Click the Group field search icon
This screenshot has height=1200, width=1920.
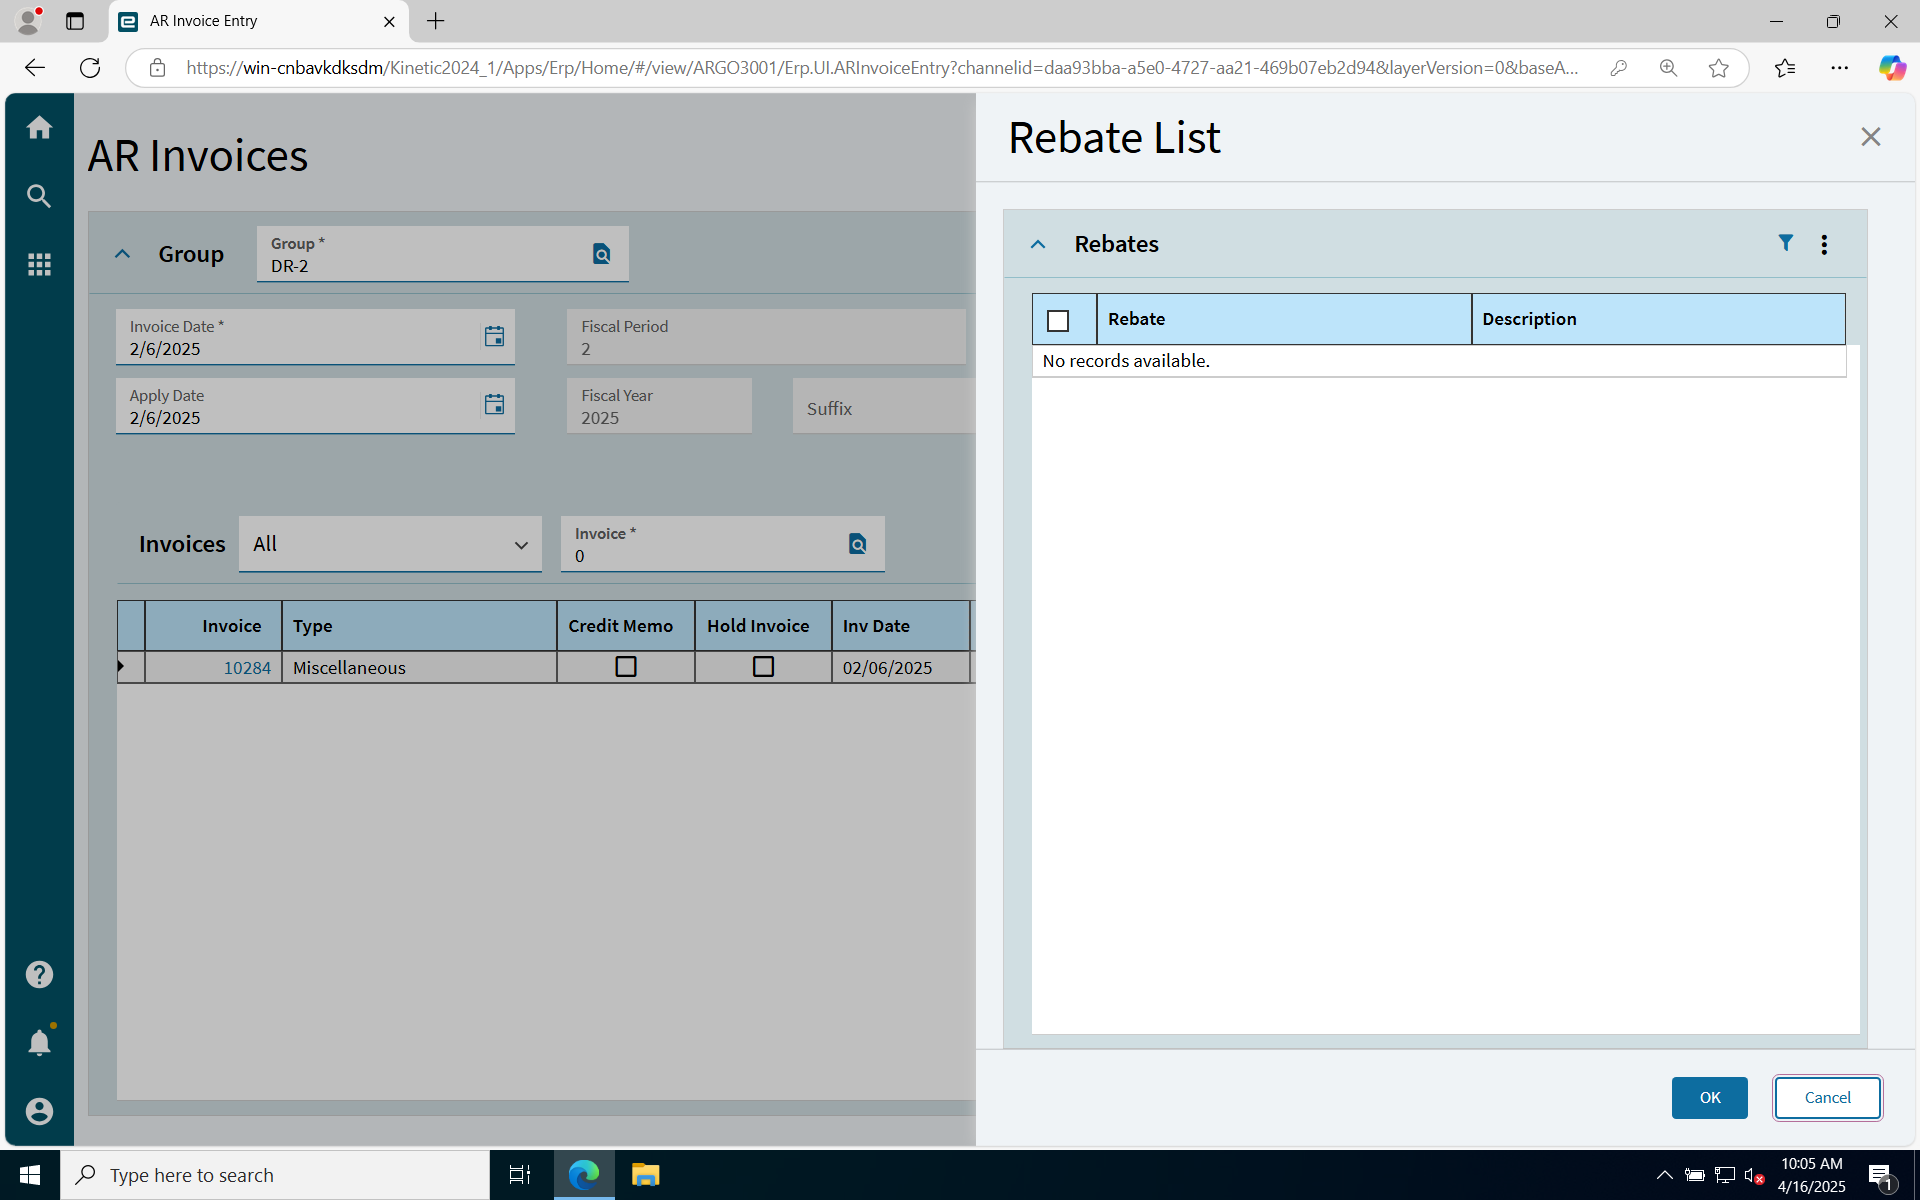click(601, 254)
